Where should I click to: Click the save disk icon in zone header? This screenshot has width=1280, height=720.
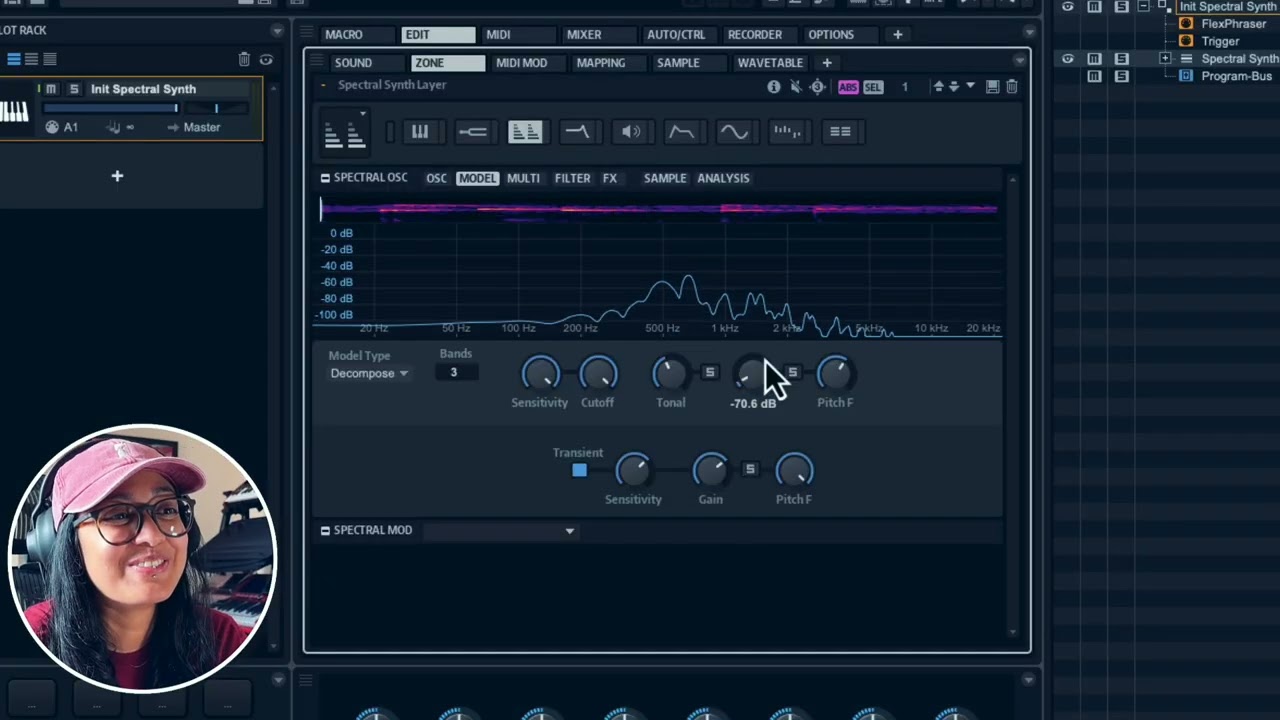(992, 87)
